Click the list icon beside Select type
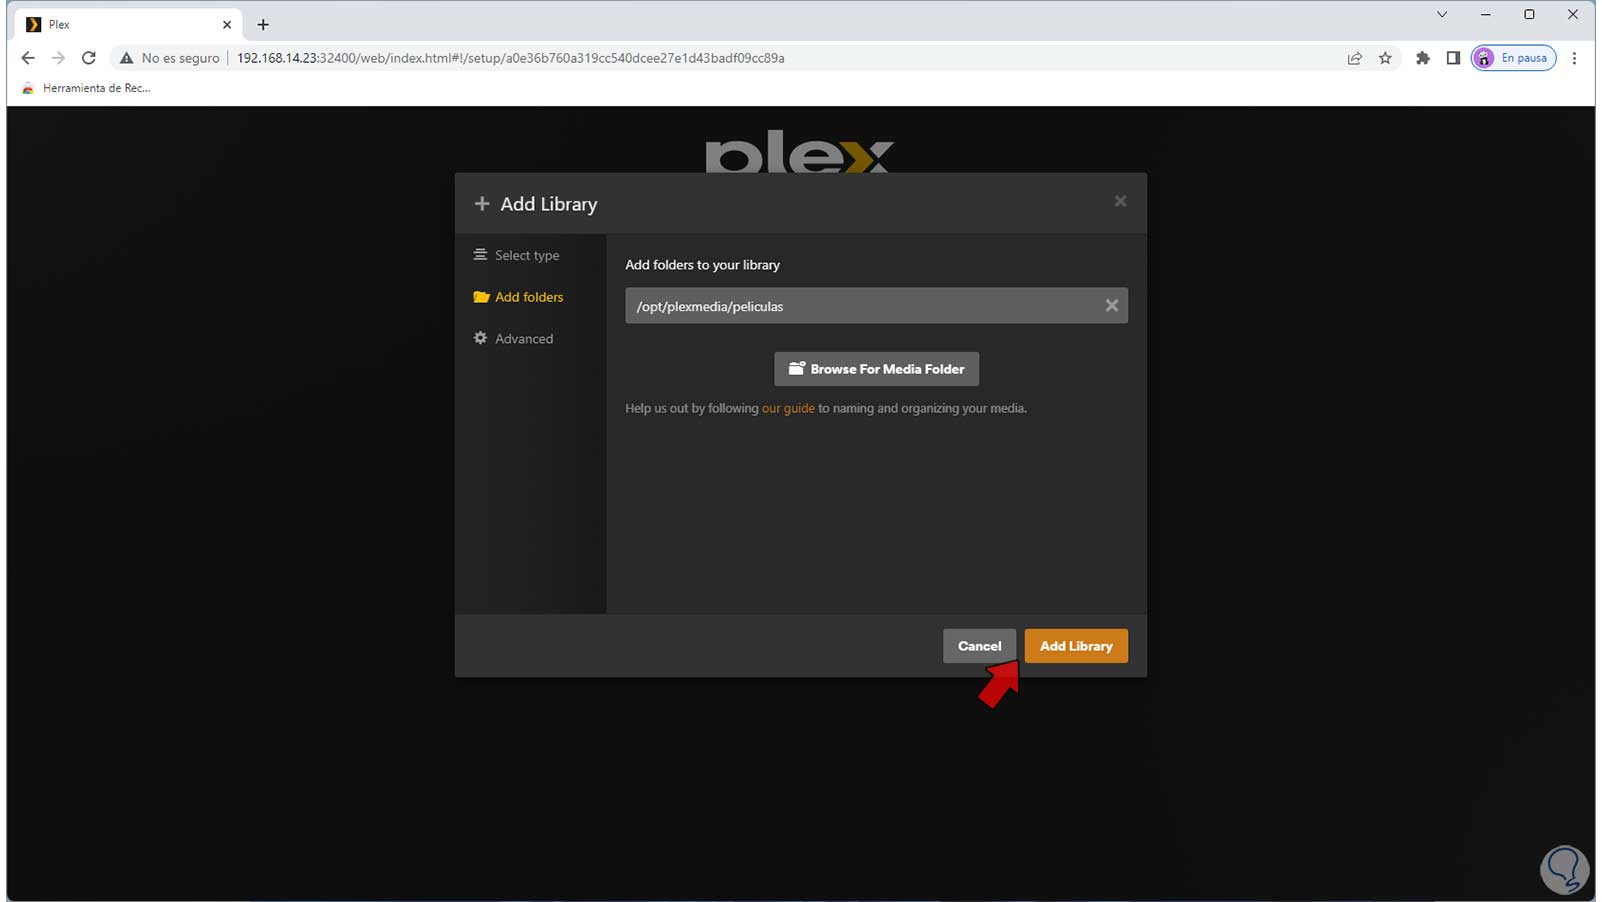The width and height of the screenshot is (1602, 902). pos(480,255)
